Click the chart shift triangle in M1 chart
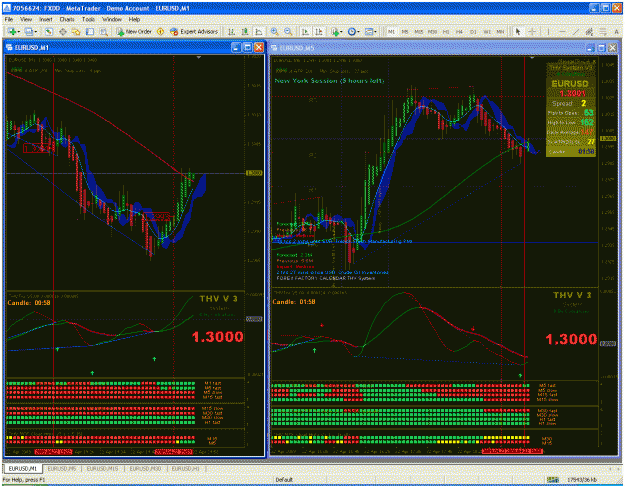This screenshot has height=486, width=625. tap(199, 58)
